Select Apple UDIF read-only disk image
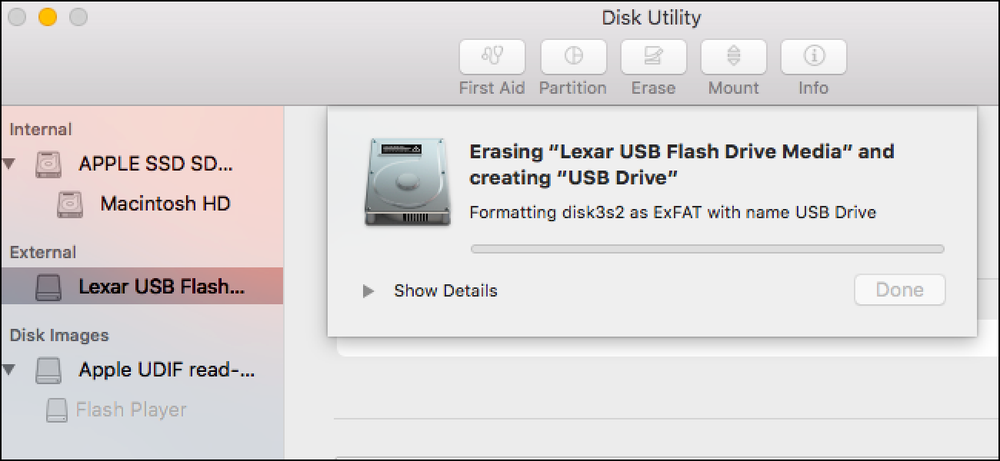 (x=166, y=370)
